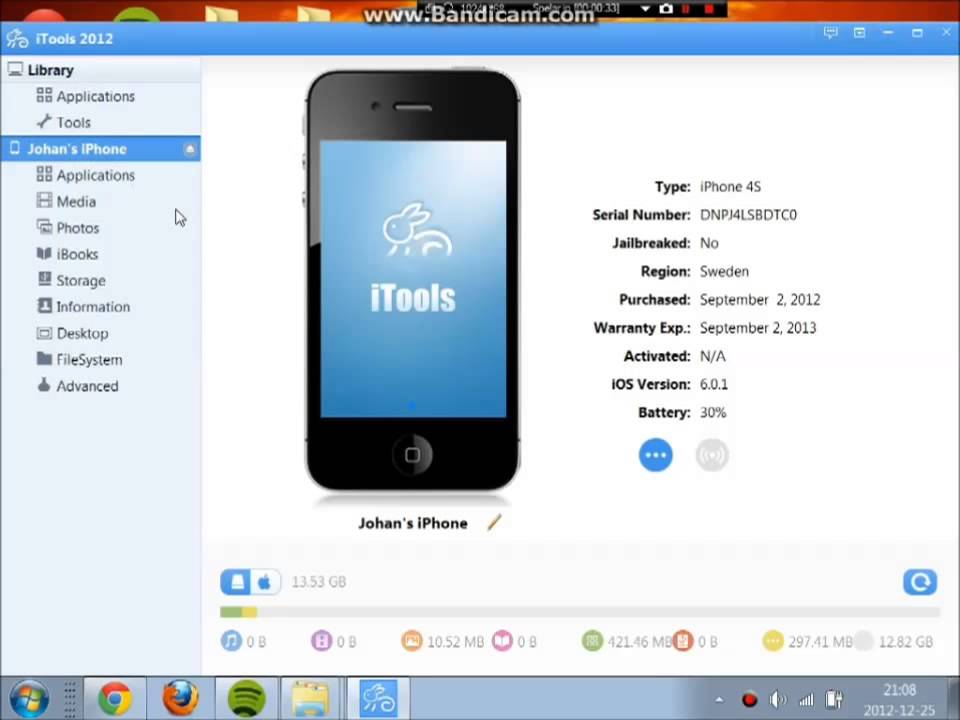The width and height of the screenshot is (960, 720).
Task: Click the serial number DNPJ4LSBDTC0
Action: [x=748, y=215]
